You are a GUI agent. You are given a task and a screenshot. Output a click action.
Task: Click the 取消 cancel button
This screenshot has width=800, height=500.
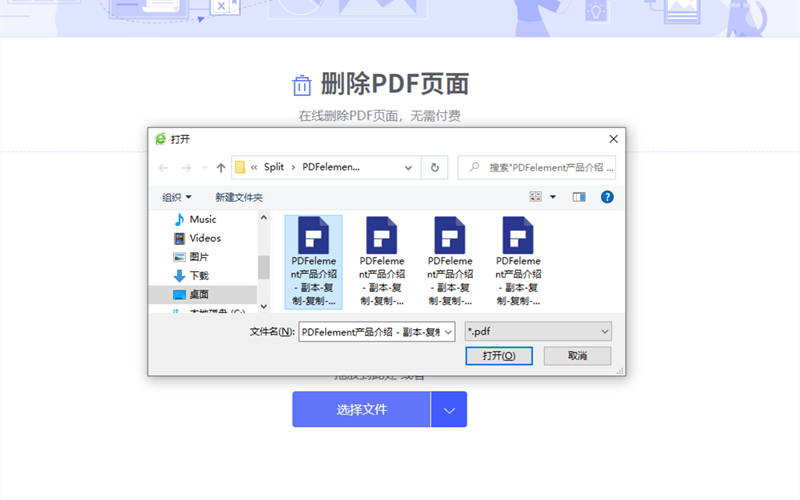pyautogui.click(x=577, y=356)
